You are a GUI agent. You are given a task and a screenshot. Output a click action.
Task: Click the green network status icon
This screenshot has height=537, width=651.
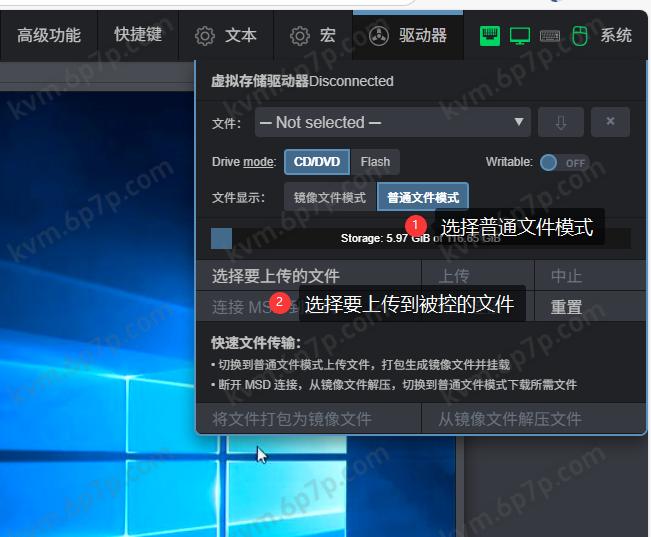tap(490, 36)
